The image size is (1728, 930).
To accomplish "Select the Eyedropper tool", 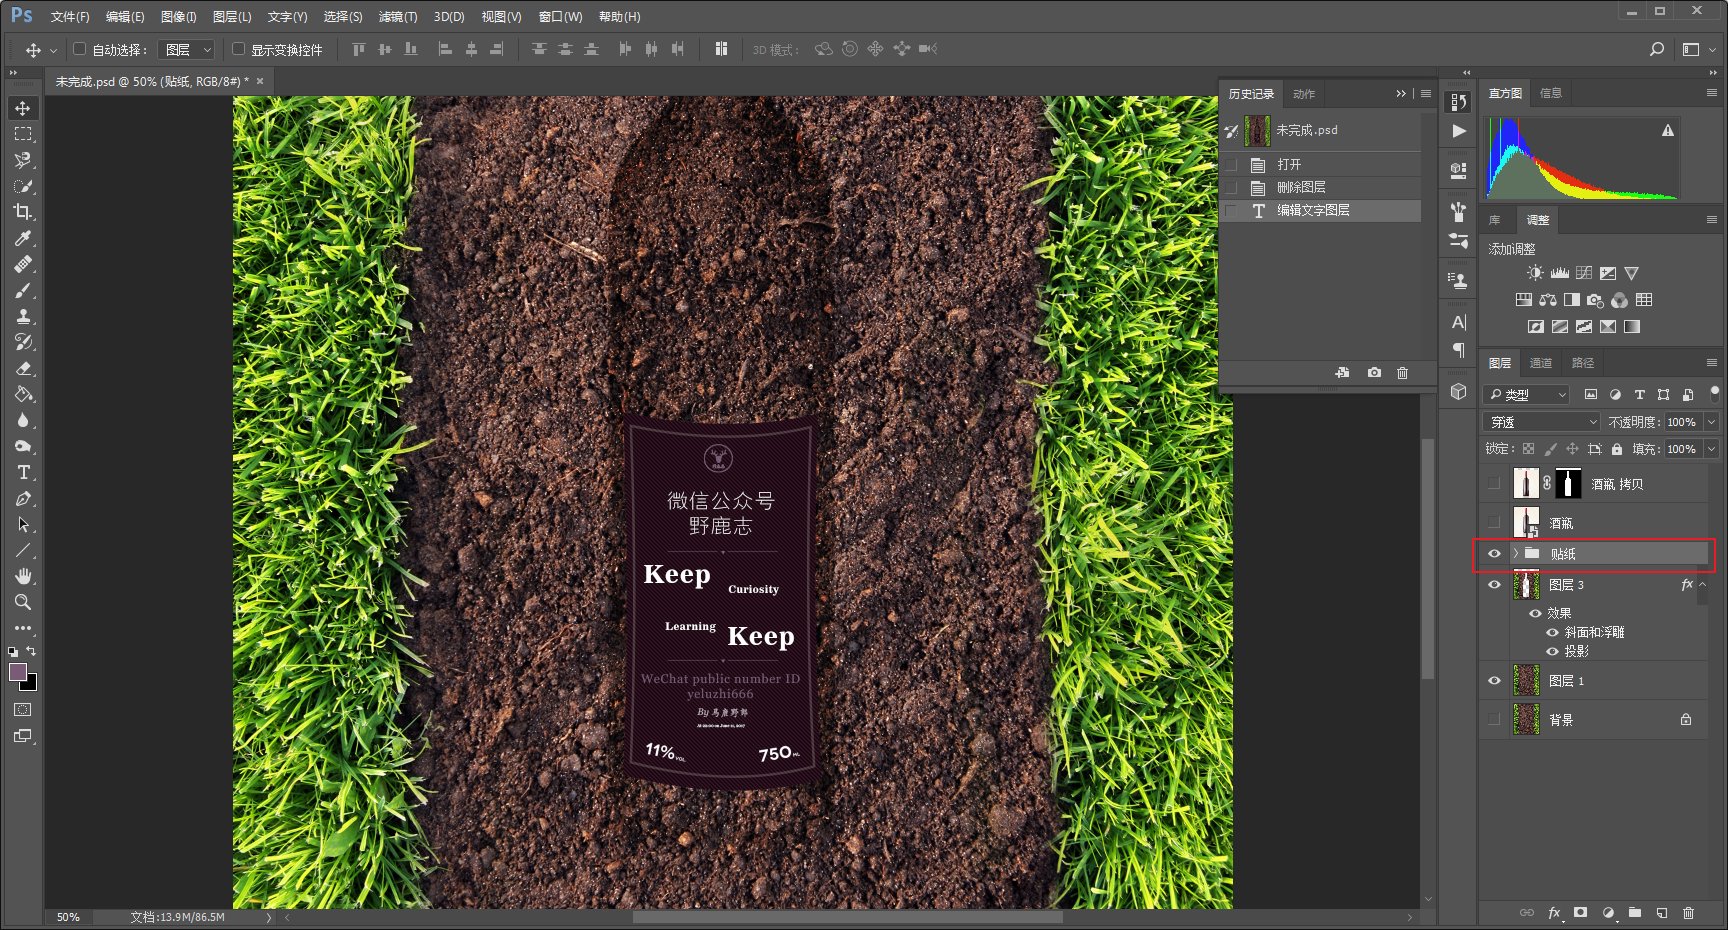I will 23,238.
